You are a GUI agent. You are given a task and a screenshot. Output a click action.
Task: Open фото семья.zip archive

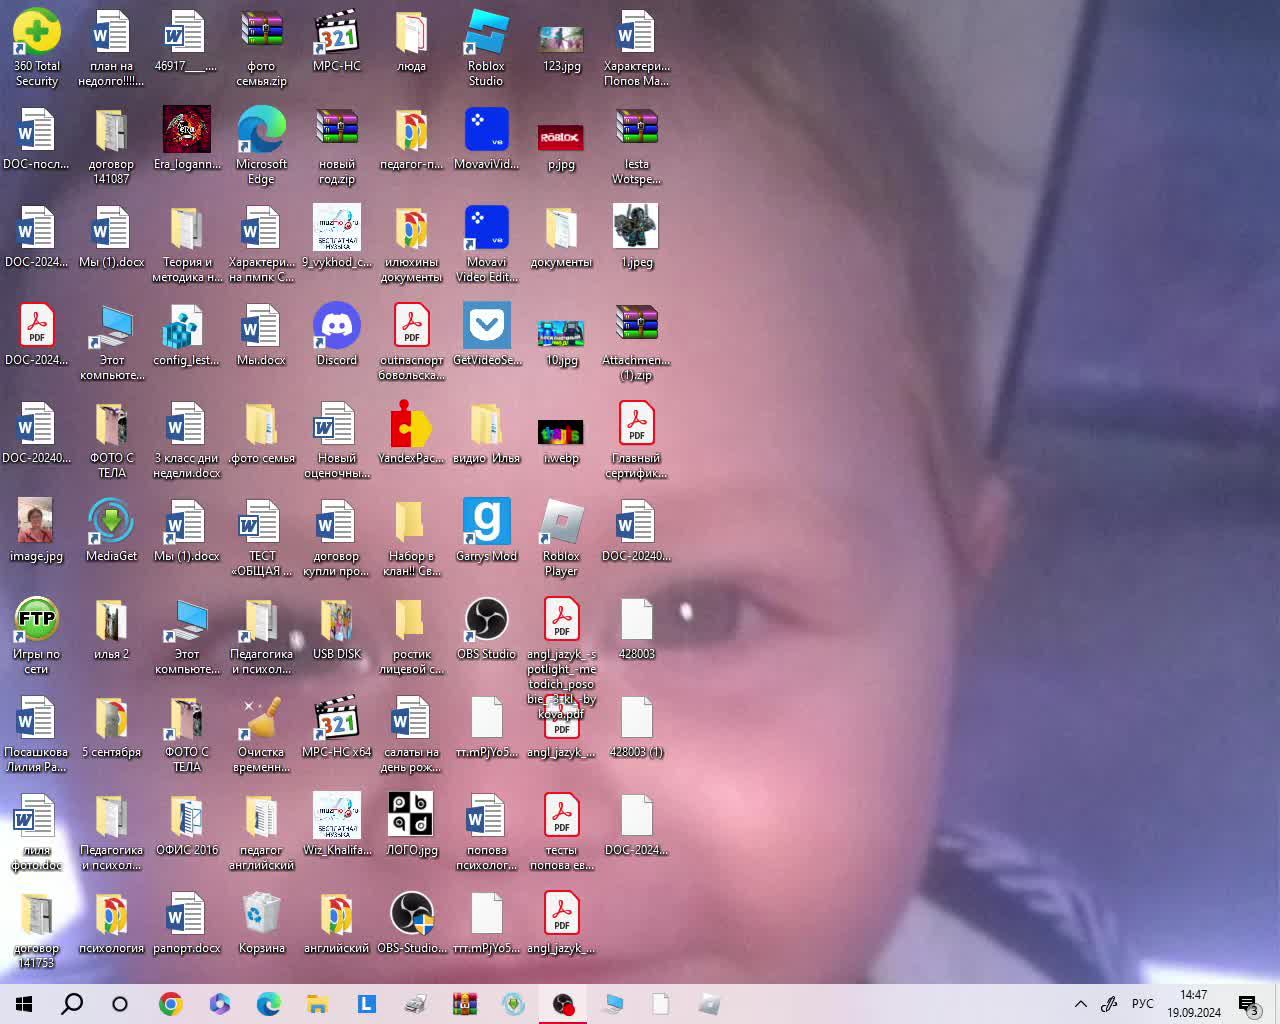(x=261, y=47)
